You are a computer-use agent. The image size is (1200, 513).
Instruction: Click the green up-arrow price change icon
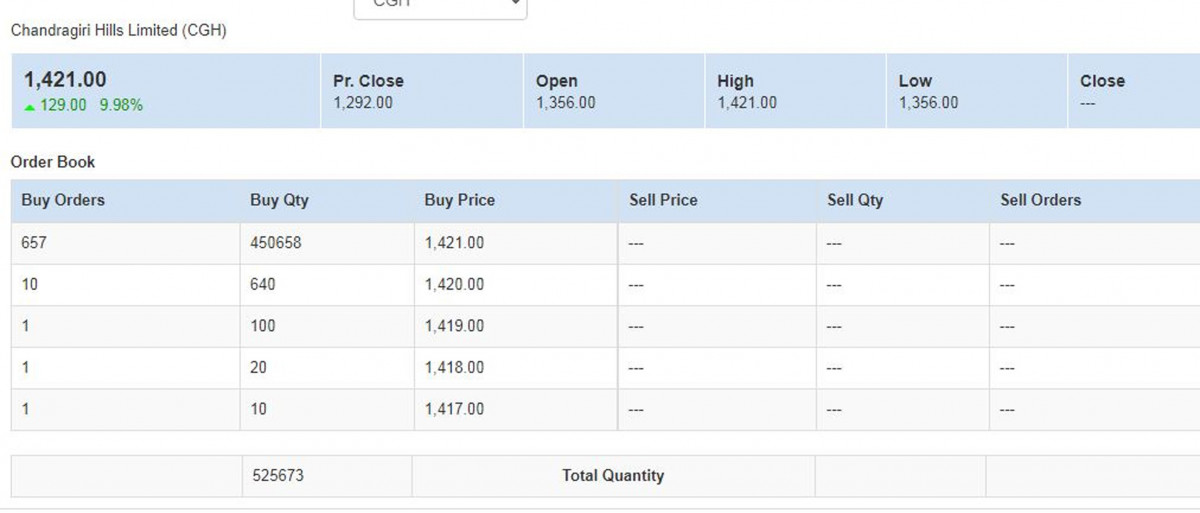pyautogui.click(x=29, y=106)
